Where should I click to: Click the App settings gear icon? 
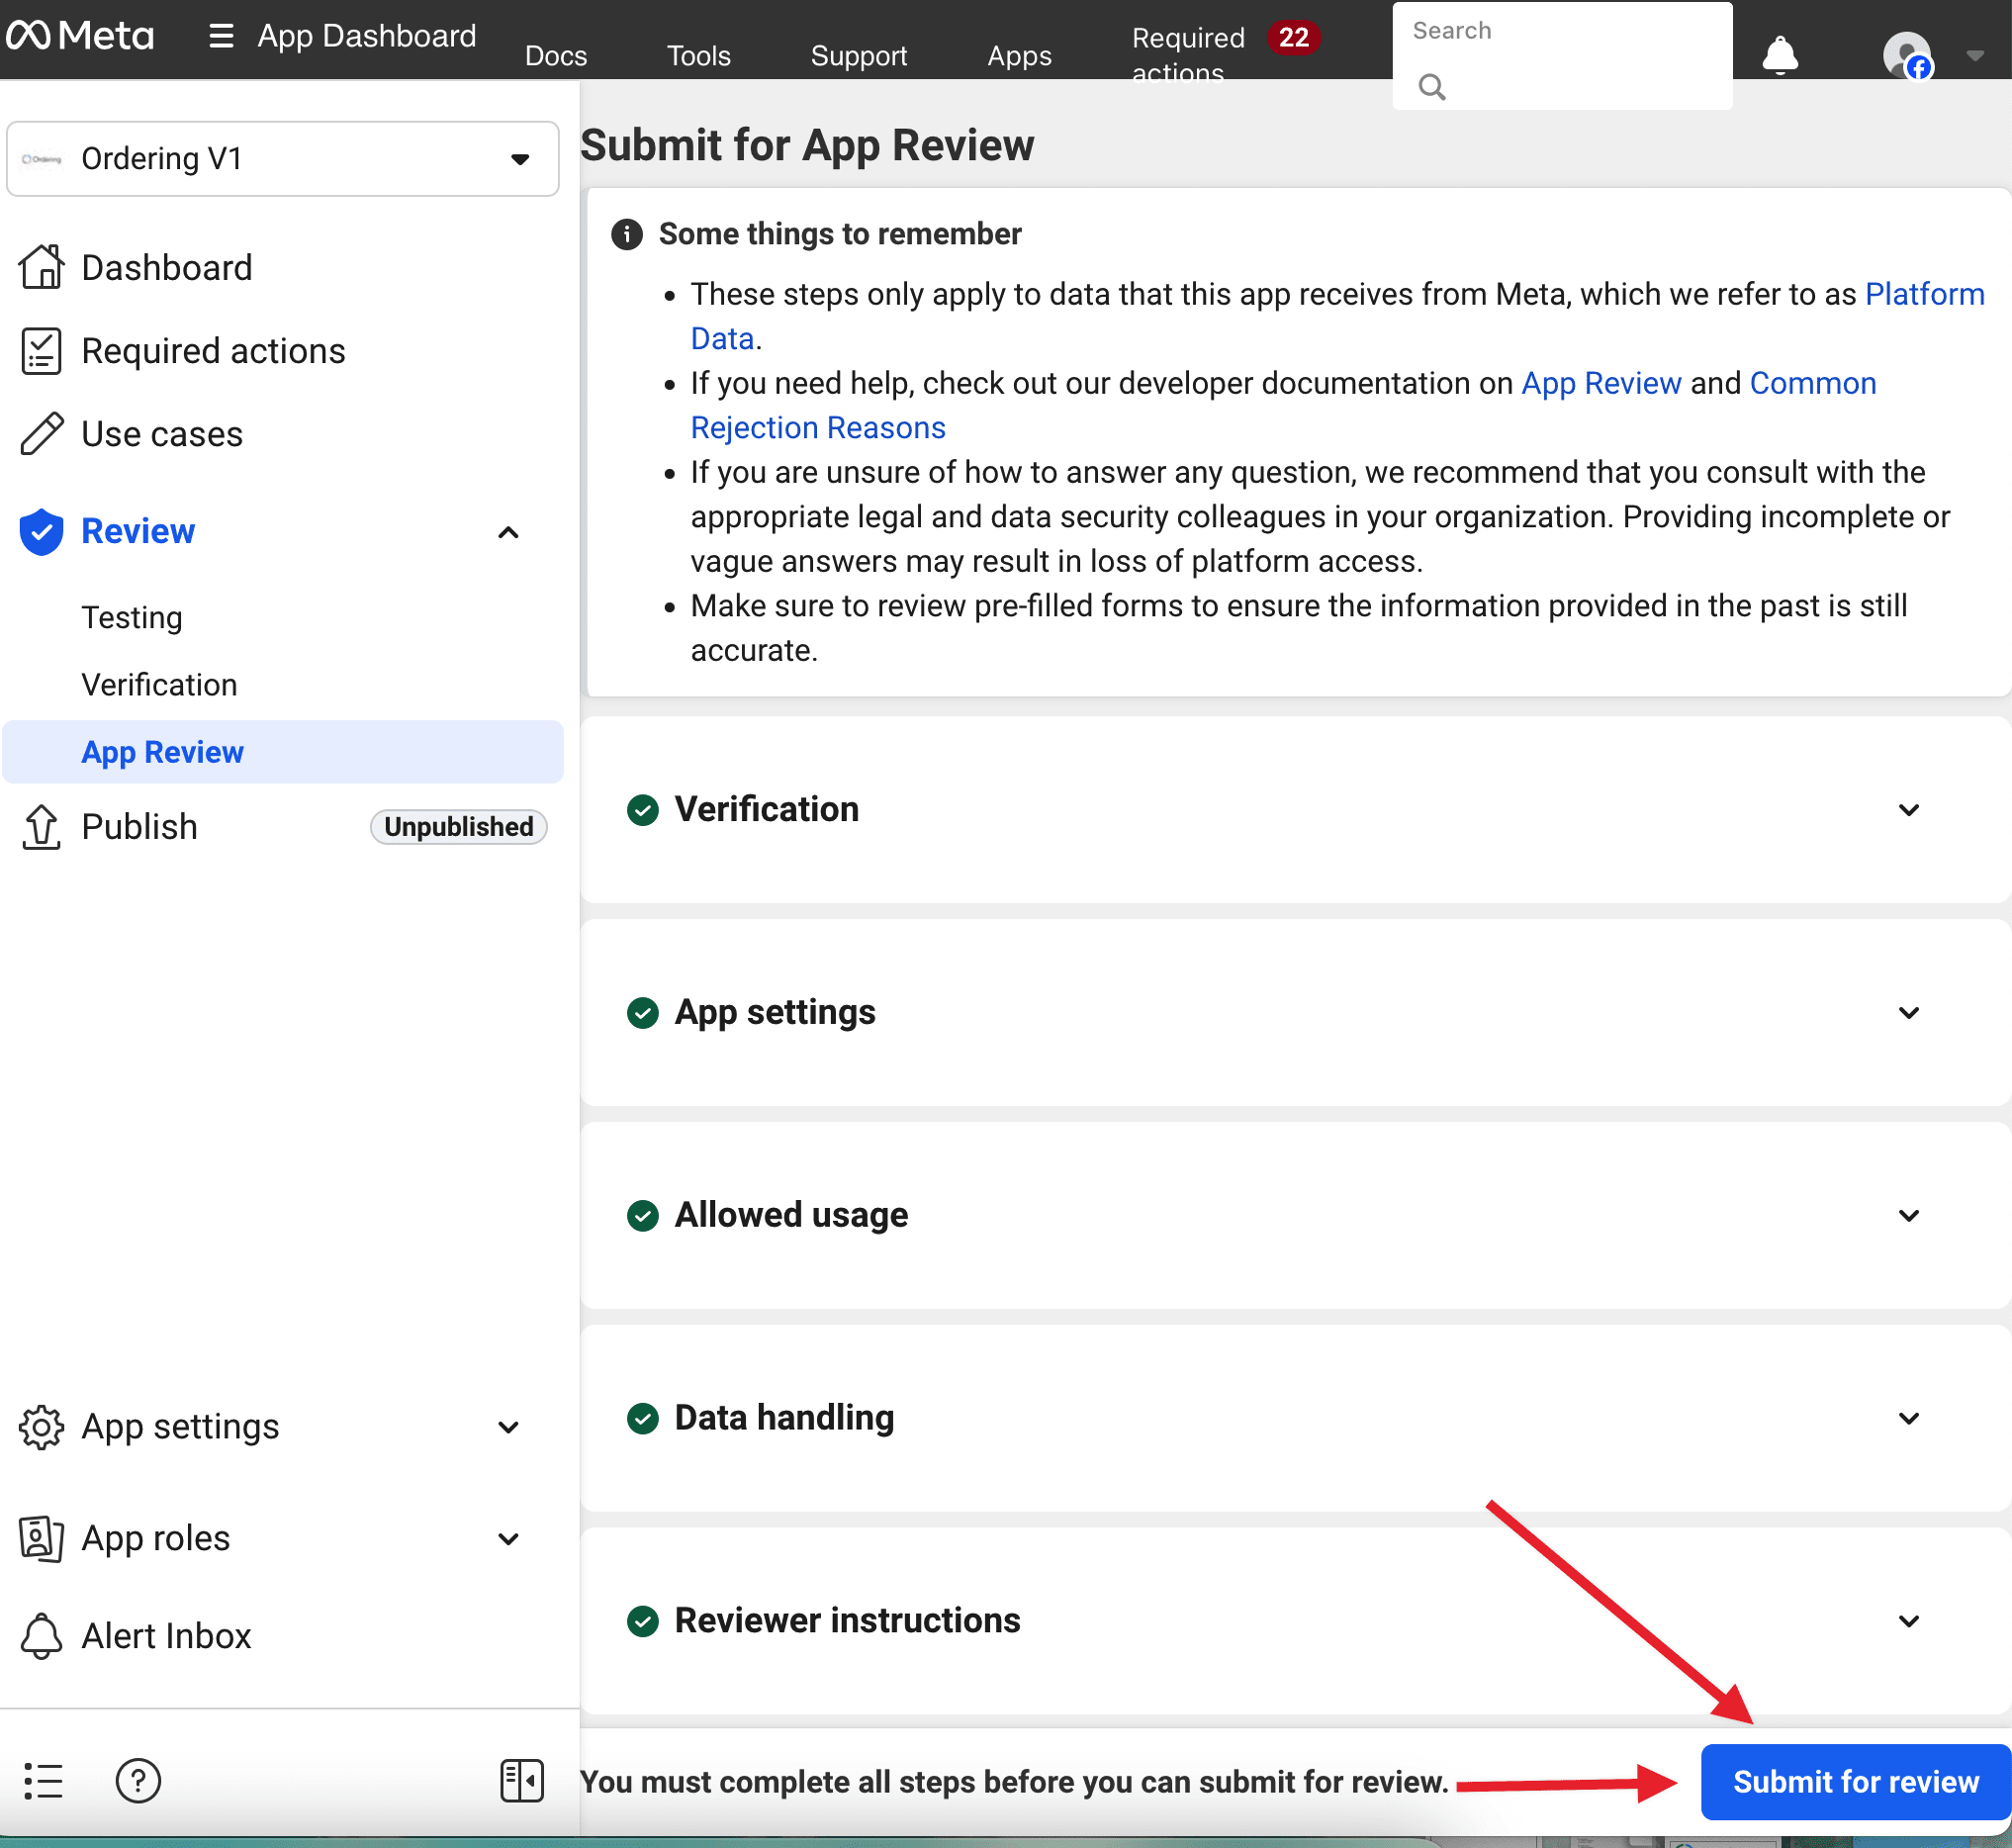tap(41, 1427)
